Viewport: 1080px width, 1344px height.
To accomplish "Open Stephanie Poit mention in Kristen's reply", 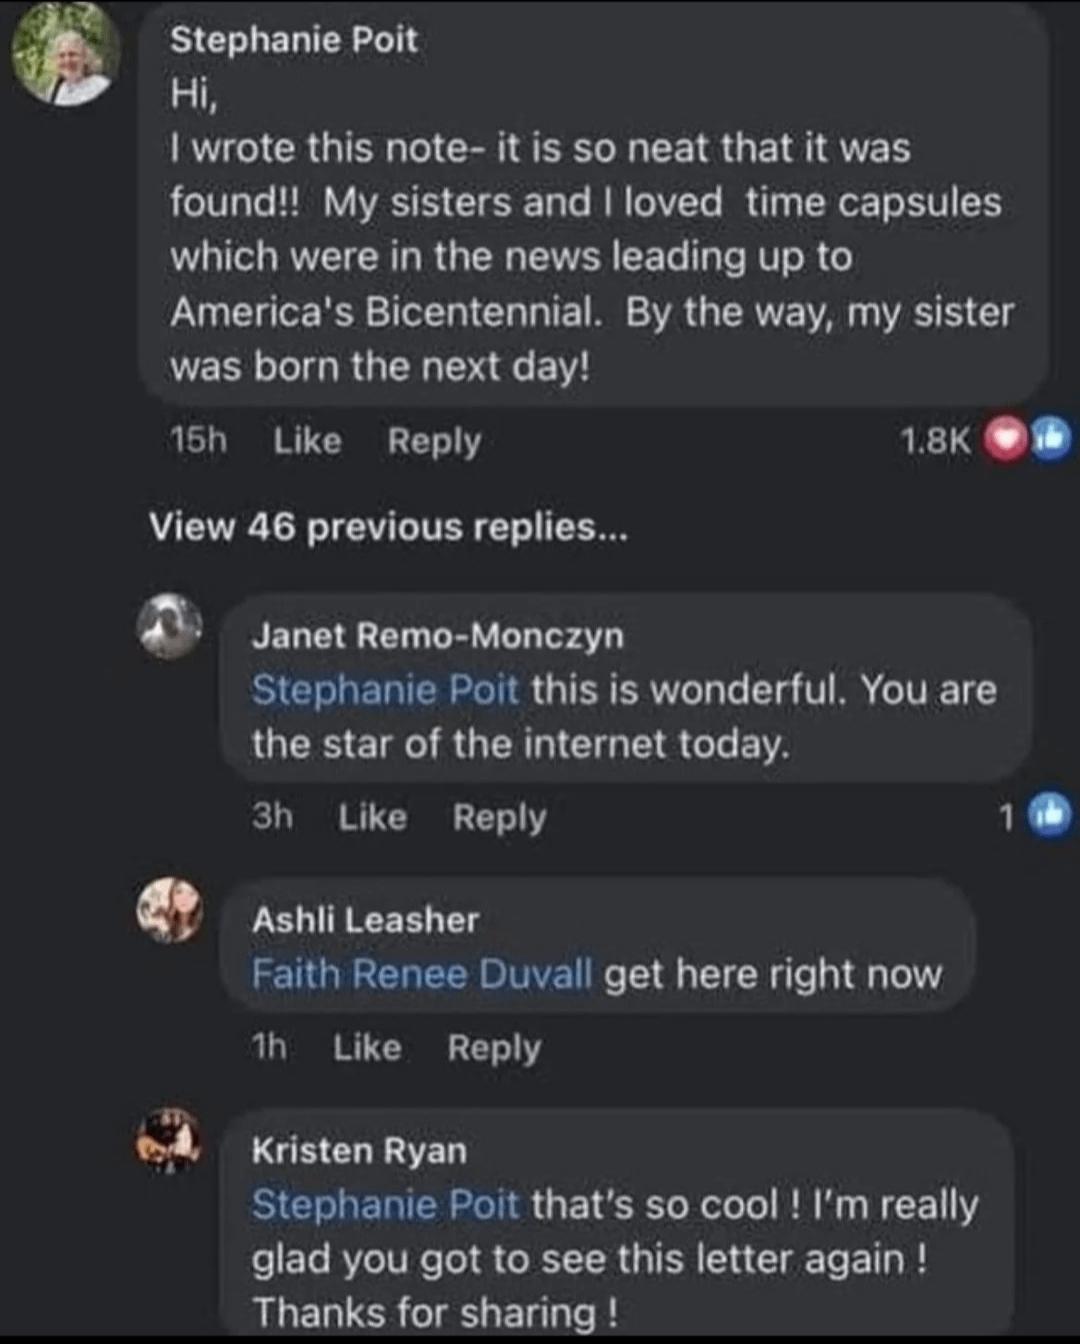I will tap(385, 1204).
